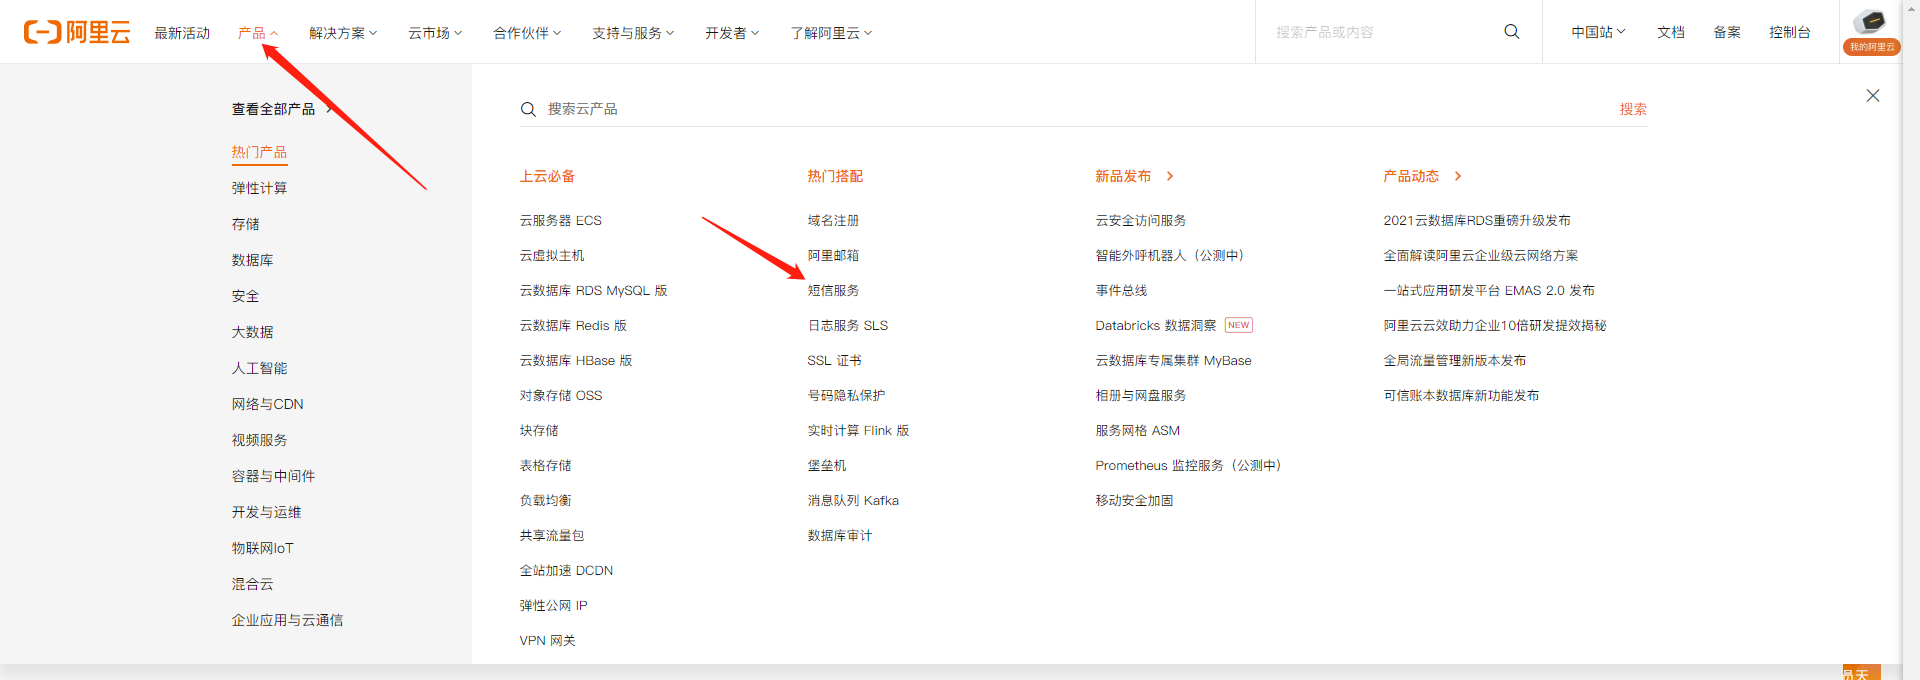Expand the 中国站 region dropdown

pyautogui.click(x=1597, y=32)
